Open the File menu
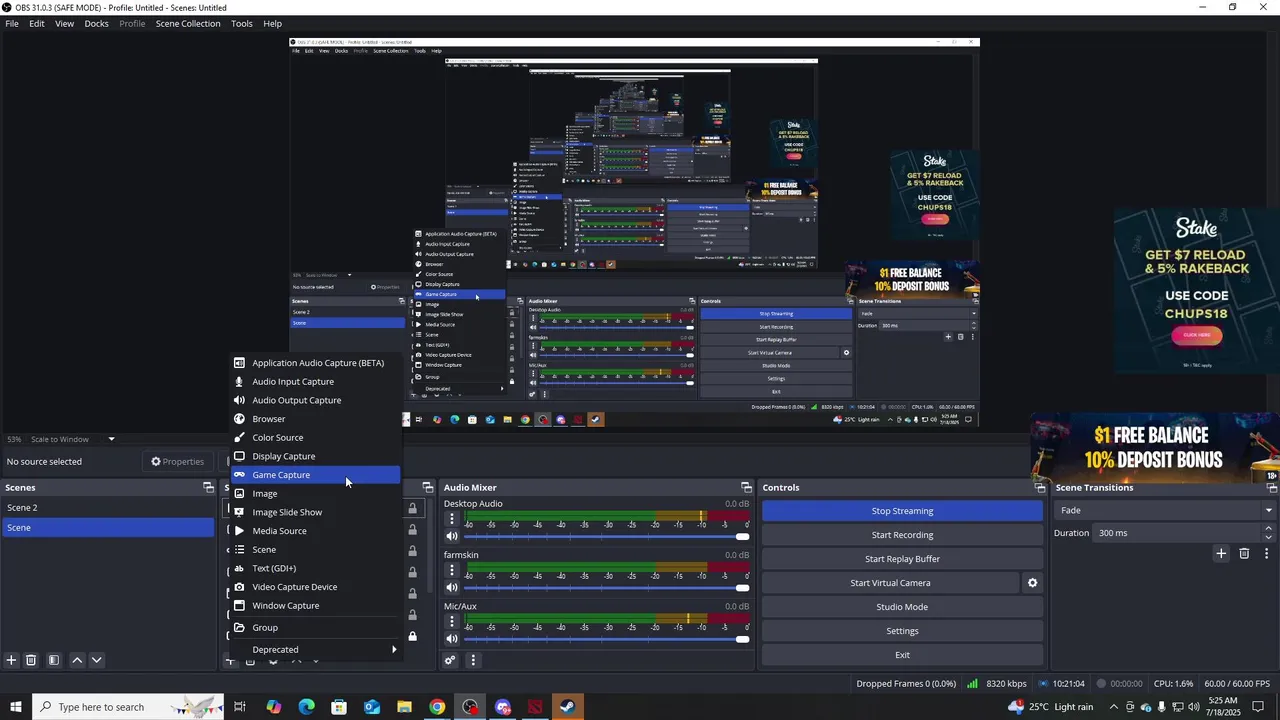This screenshot has width=1280, height=720. (12, 23)
